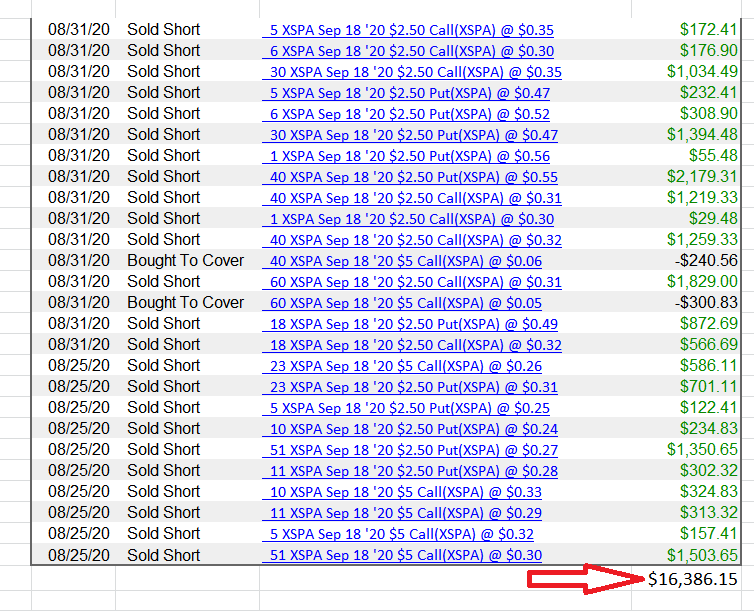
Task: Open link 18 XSPA $2.50 Put @ $0.49
Action: [x=410, y=324]
